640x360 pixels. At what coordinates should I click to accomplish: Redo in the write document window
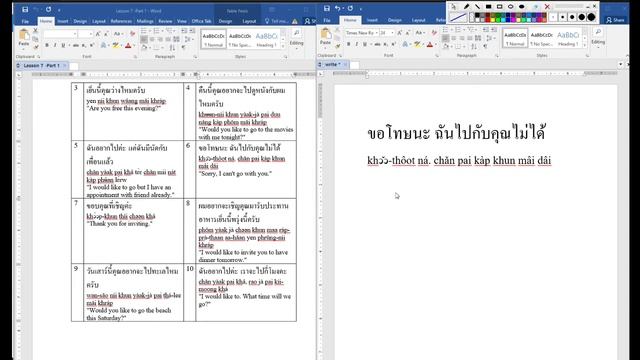pyautogui.click(x=350, y=8)
